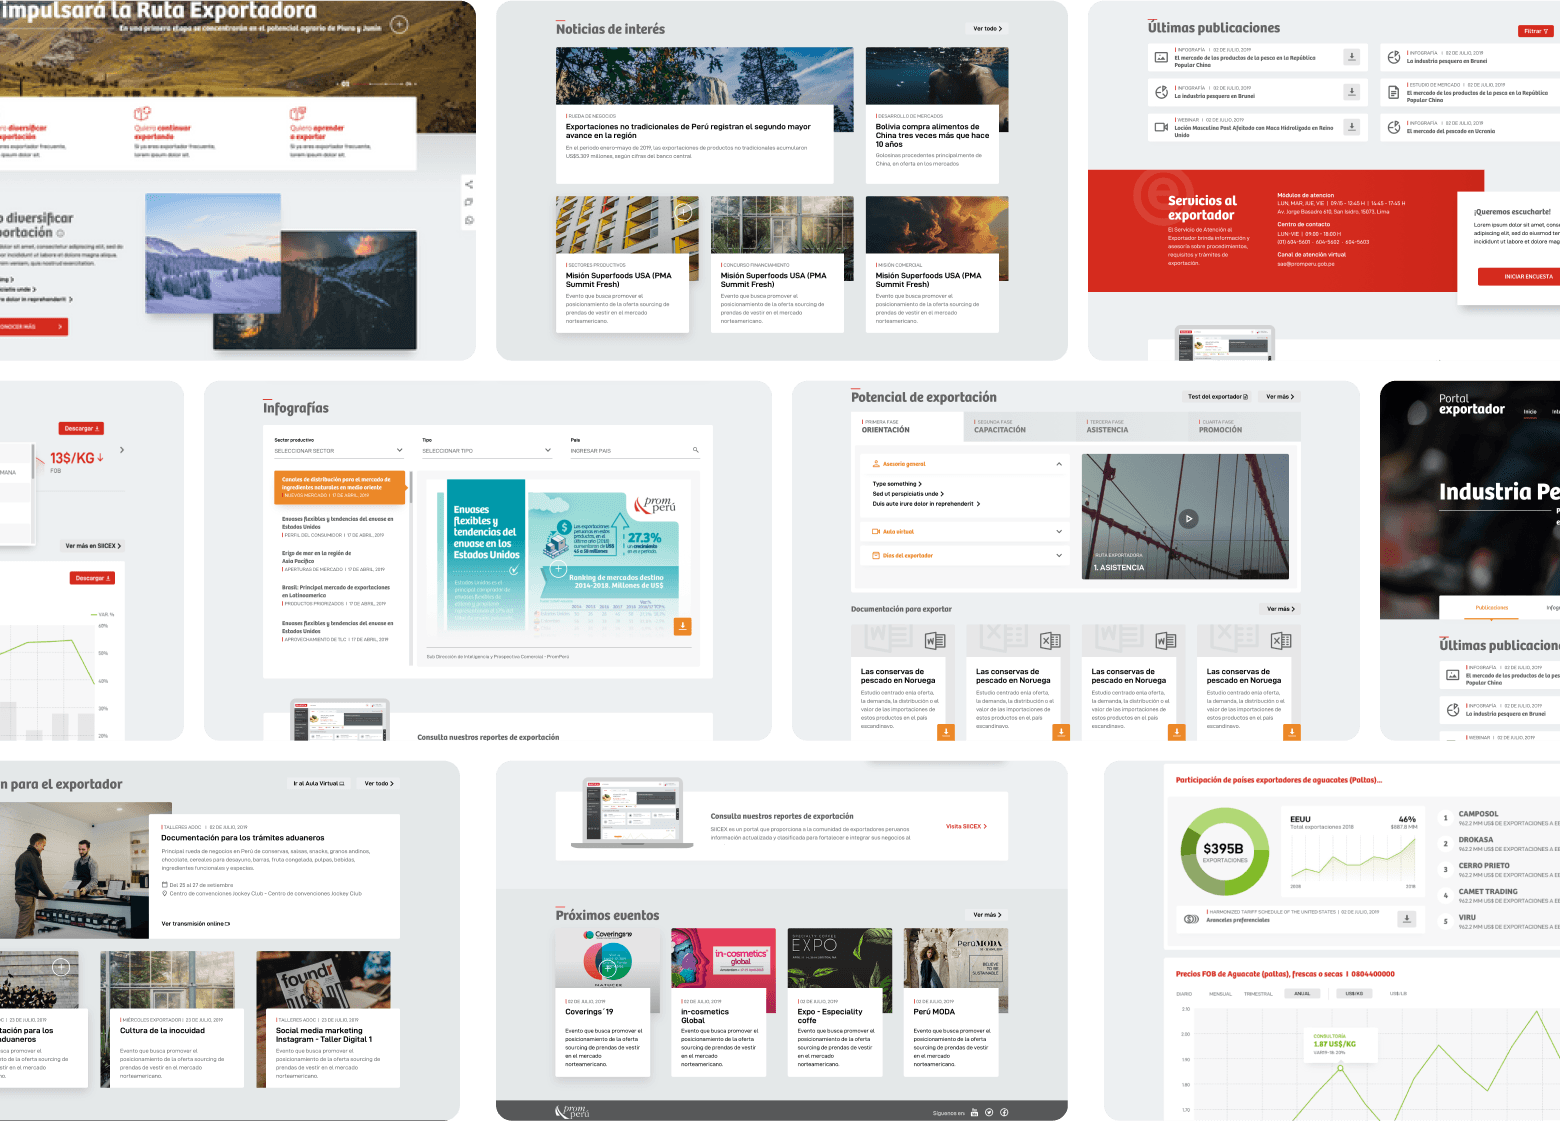Switch to the CAPACITACIÓN phase tab

pos(1020,427)
